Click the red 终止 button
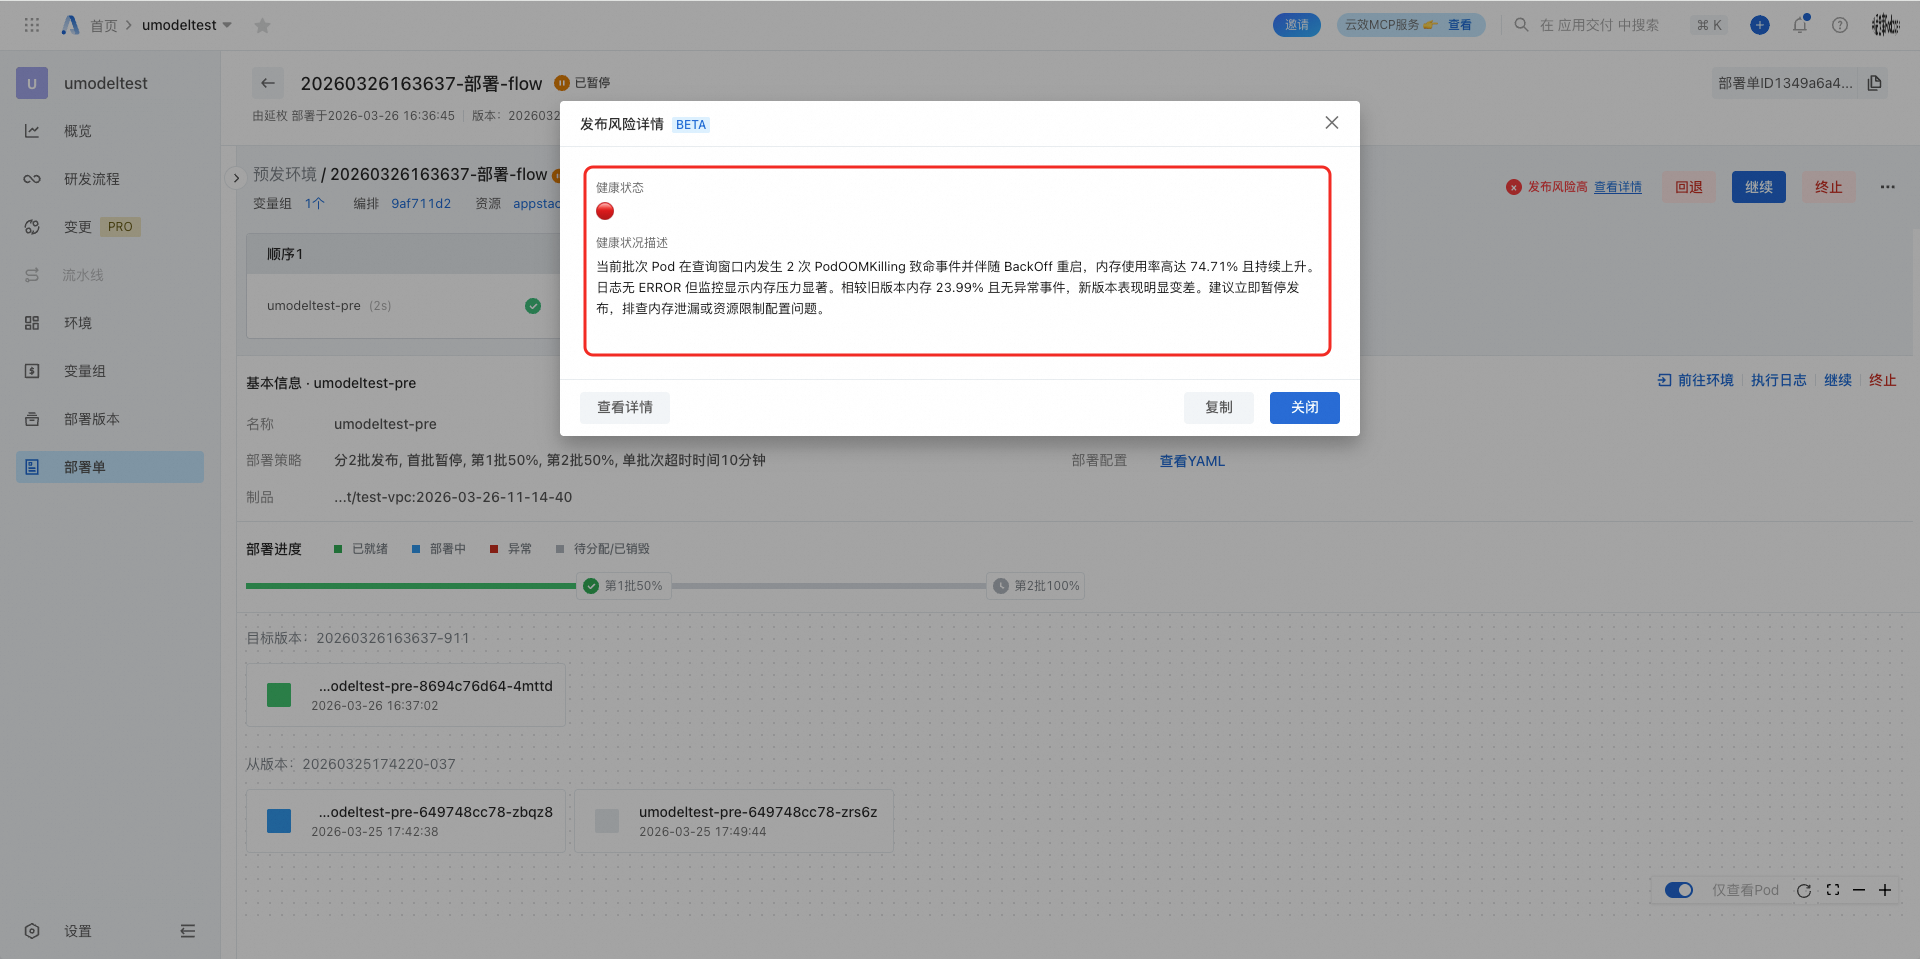The image size is (1920, 959). point(1829,187)
